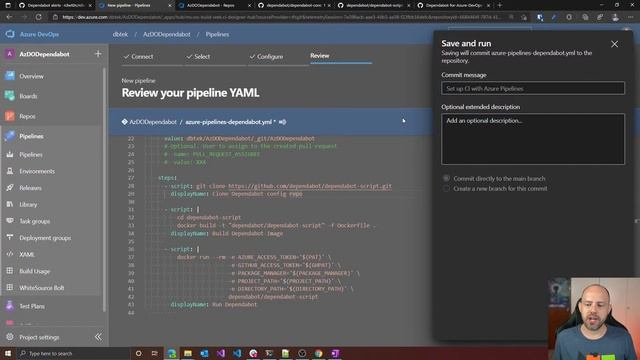The height and width of the screenshot is (360, 640).
Task: Reload the page in browser
Action: 38,17
